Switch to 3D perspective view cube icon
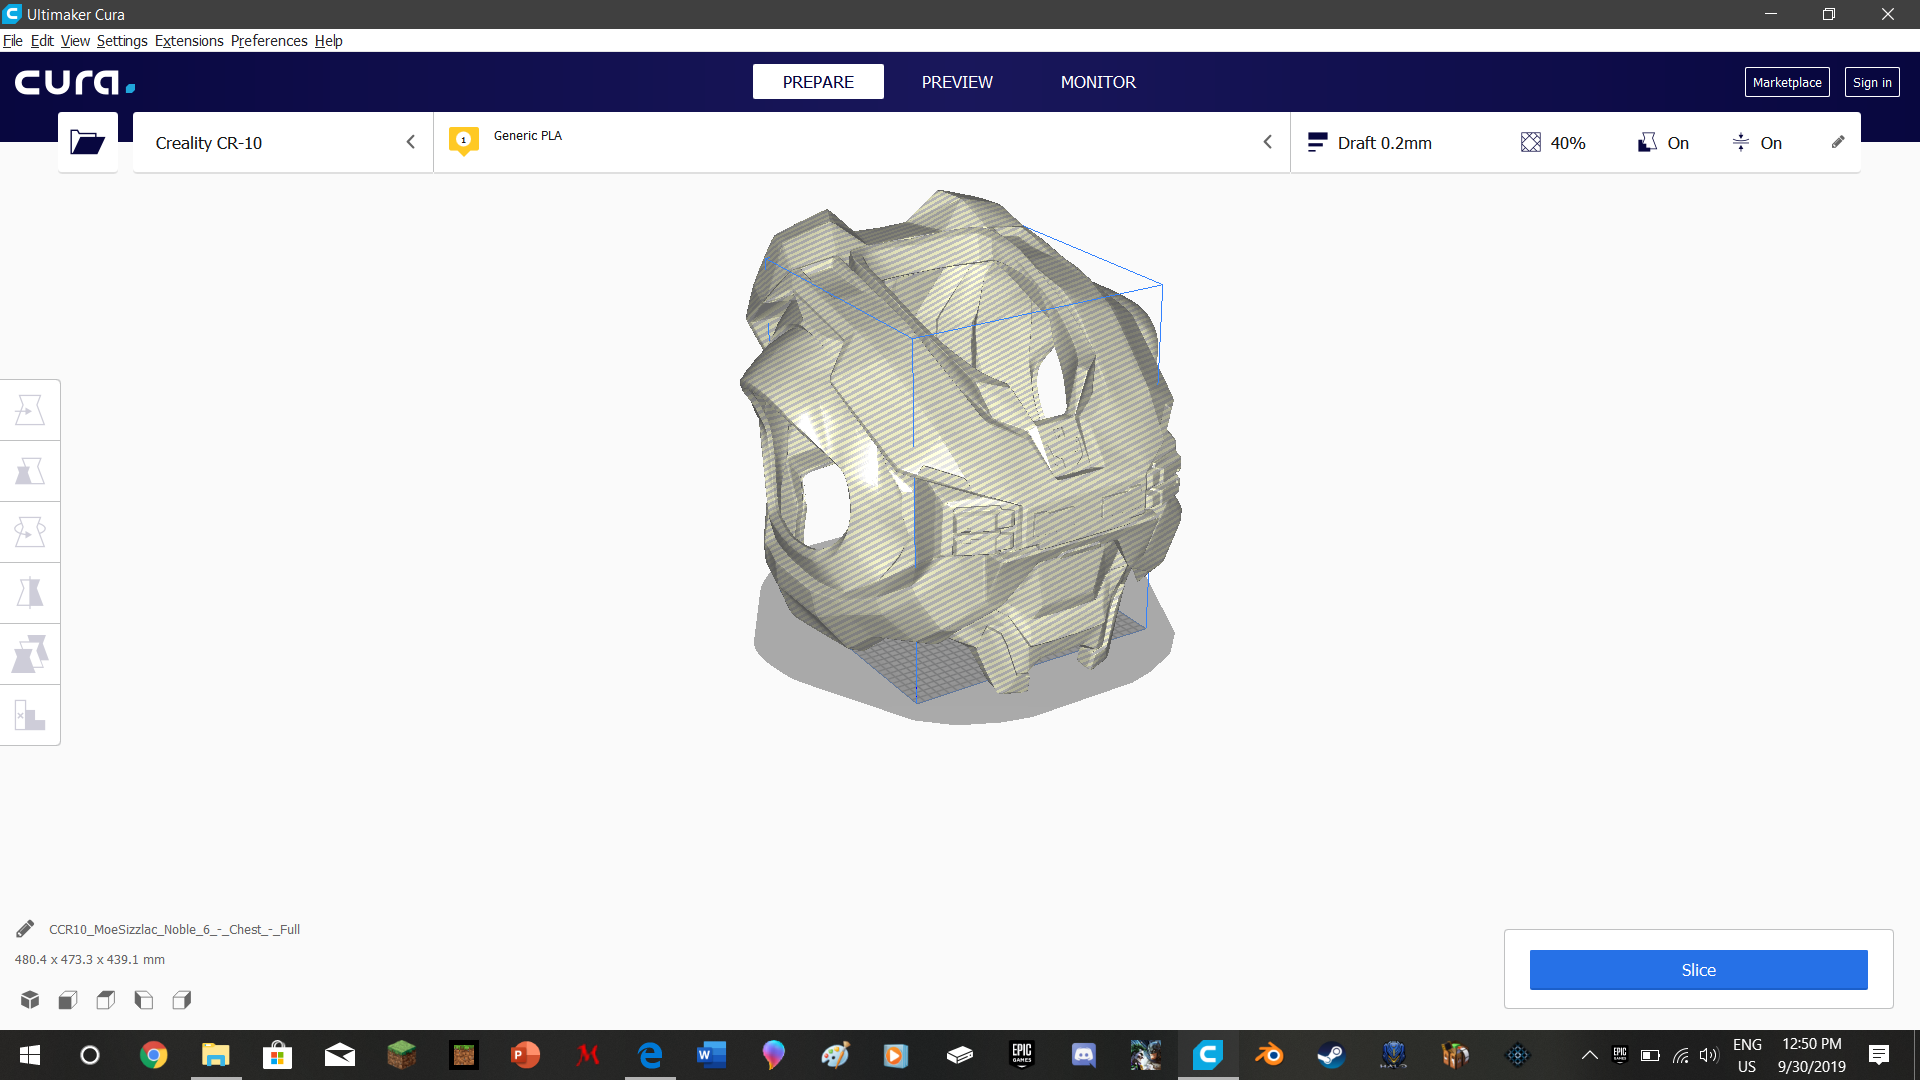The width and height of the screenshot is (1920, 1080). click(30, 1000)
